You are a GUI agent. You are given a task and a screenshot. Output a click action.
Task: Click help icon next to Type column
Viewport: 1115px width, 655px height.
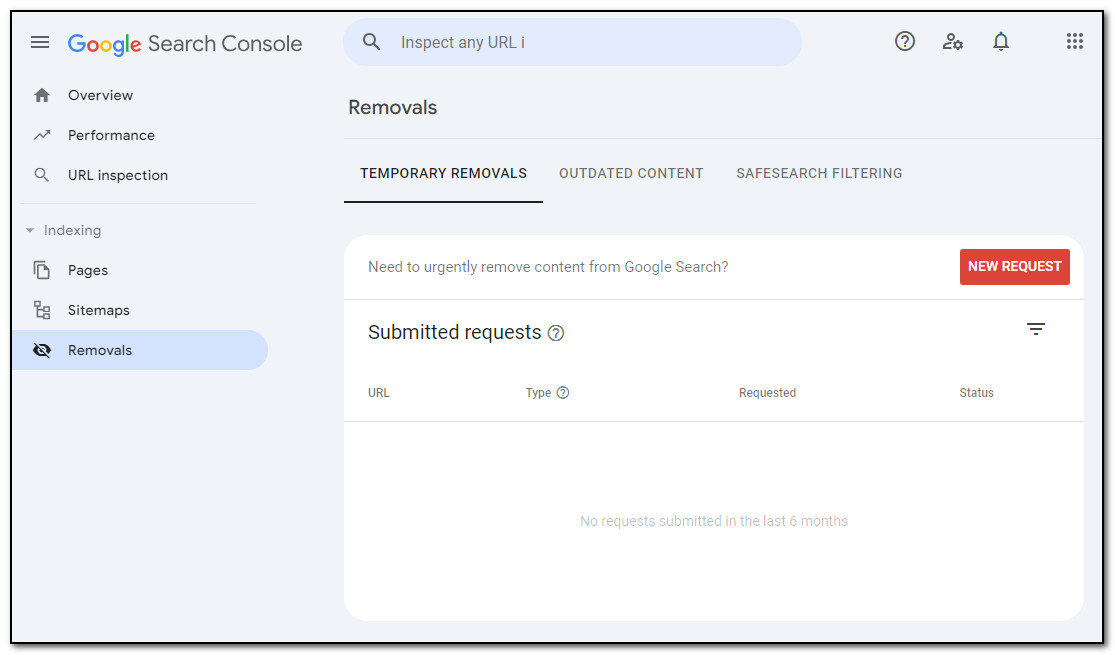tap(563, 393)
